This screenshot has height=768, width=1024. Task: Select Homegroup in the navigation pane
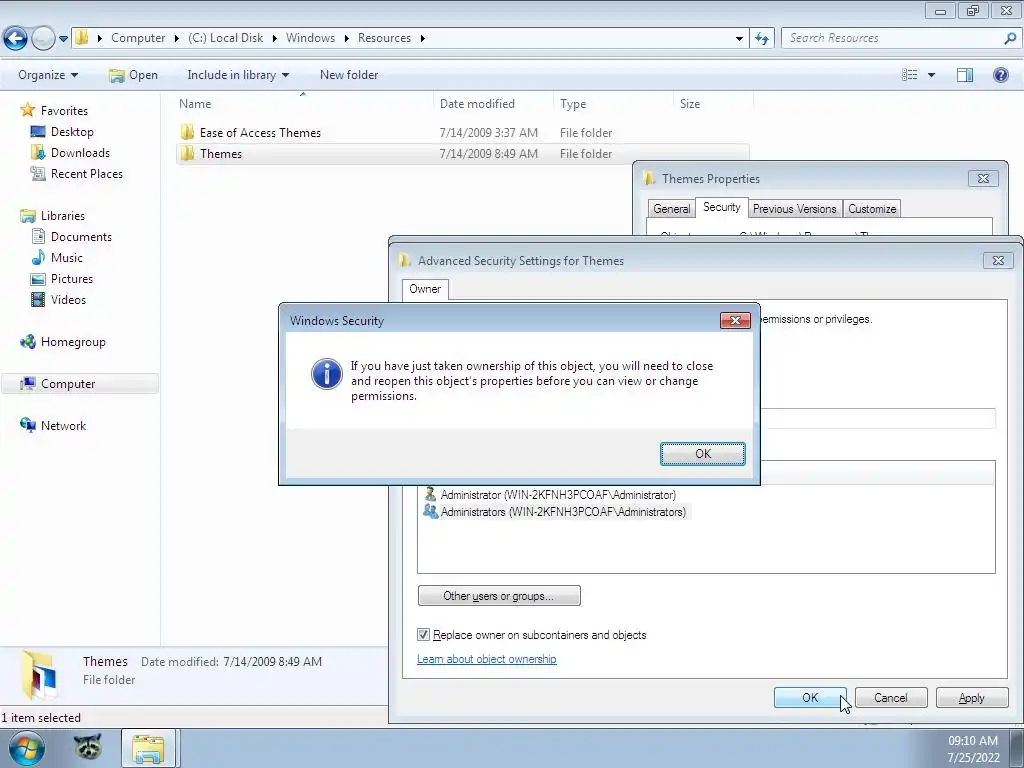click(63, 342)
